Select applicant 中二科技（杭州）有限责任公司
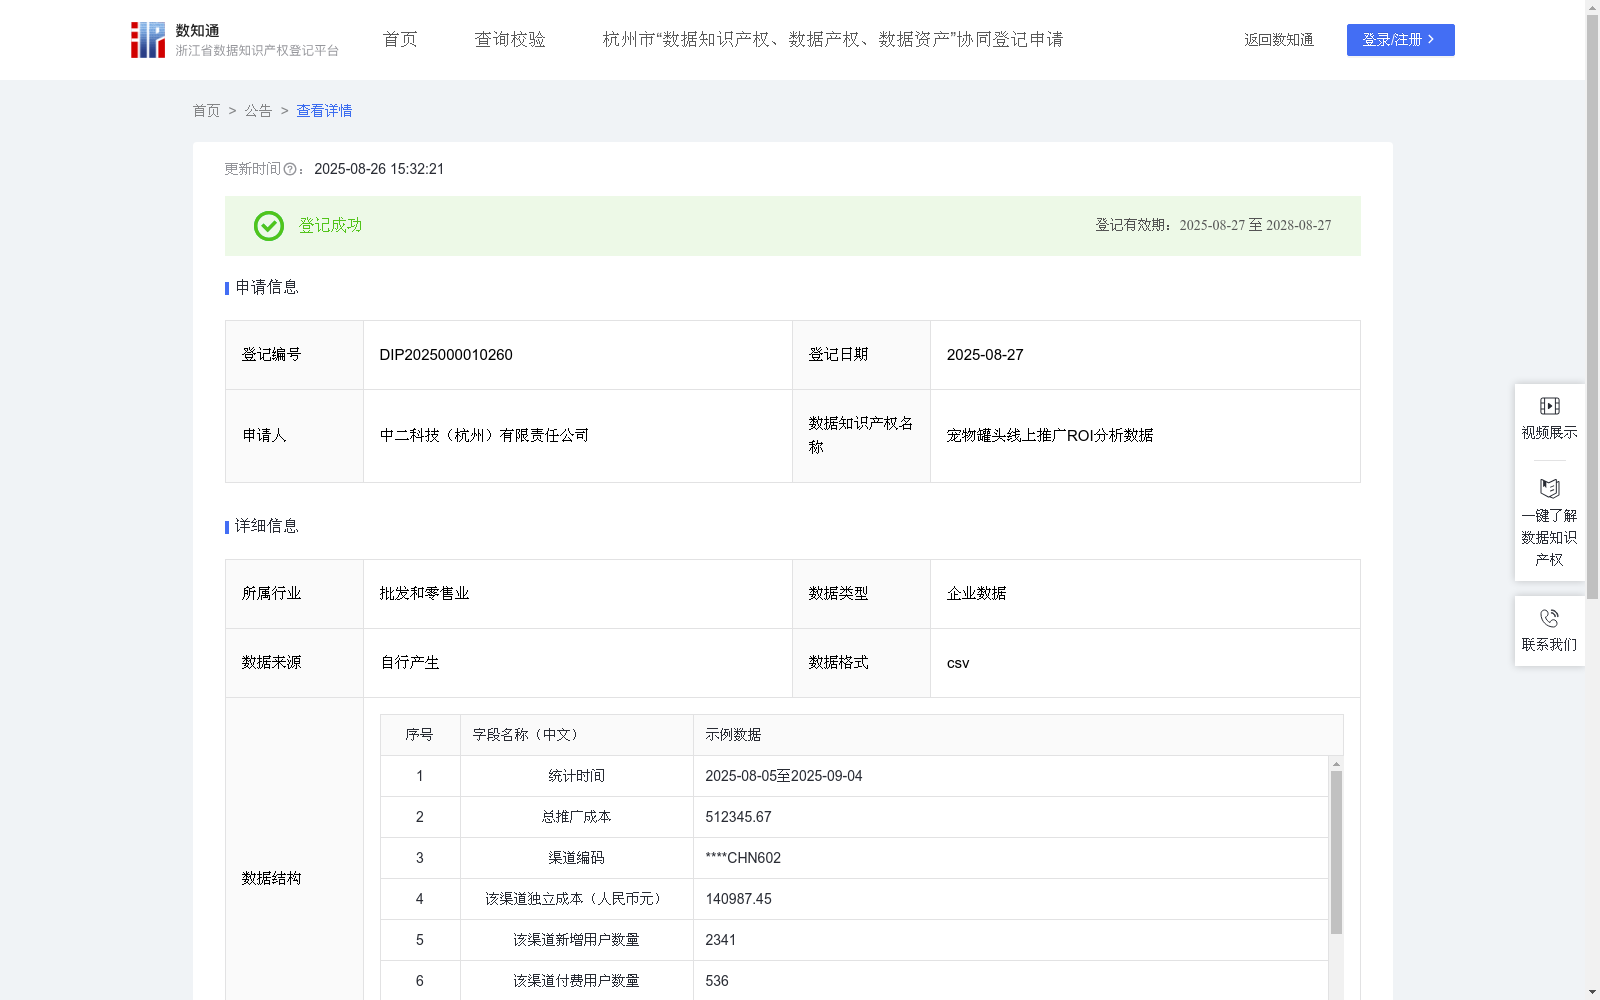The width and height of the screenshot is (1600, 1000). [x=484, y=436]
